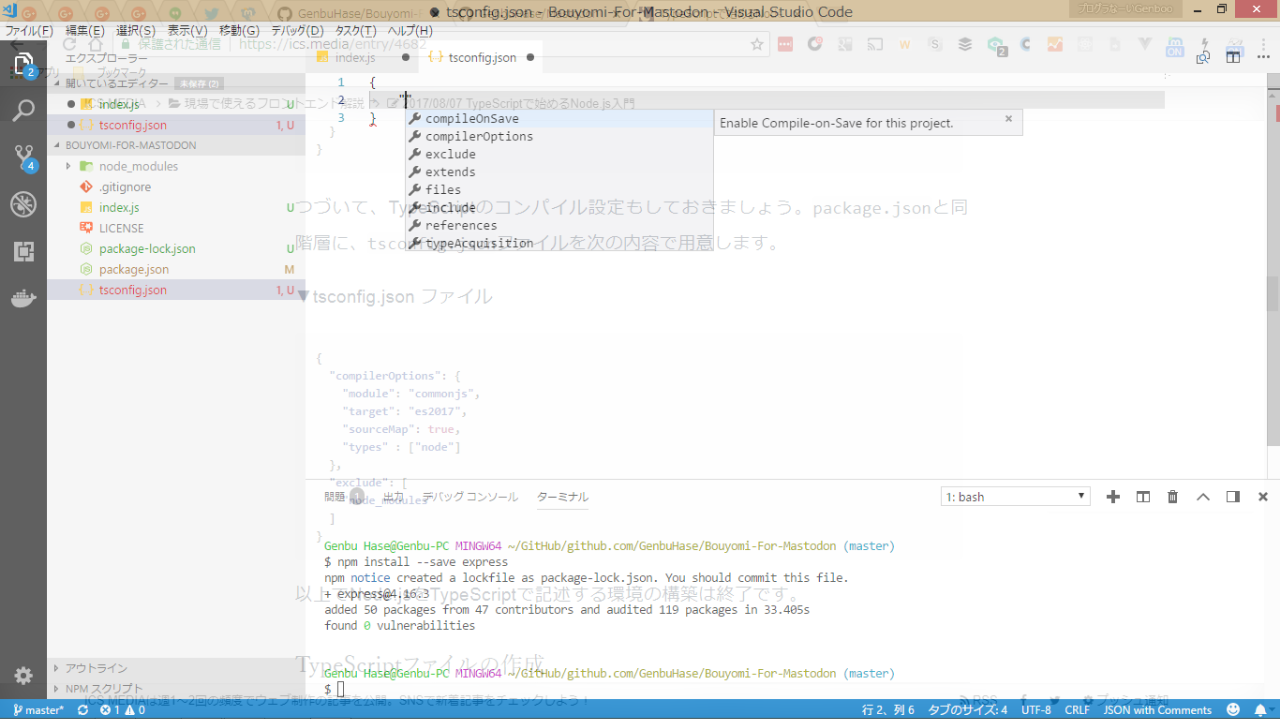The width and height of the screenshot is (1280, 719).
Task: Kill terminal with the trash icon
Action: [x=1173, y=497]
